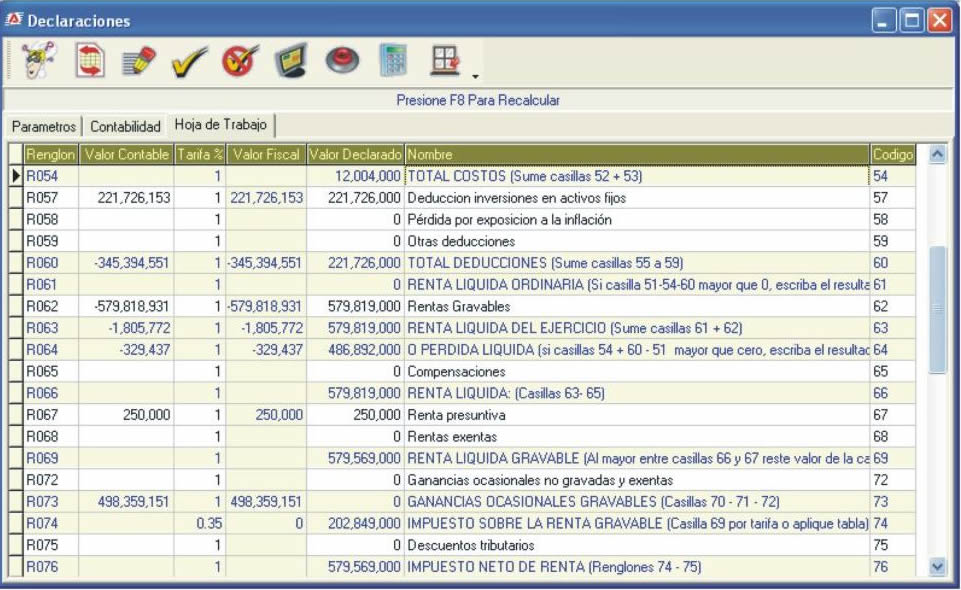Click the scrollbar down arrow
The width and height of the screenshot is (961, 590).
pyautogui.click(x=937, y=567)
